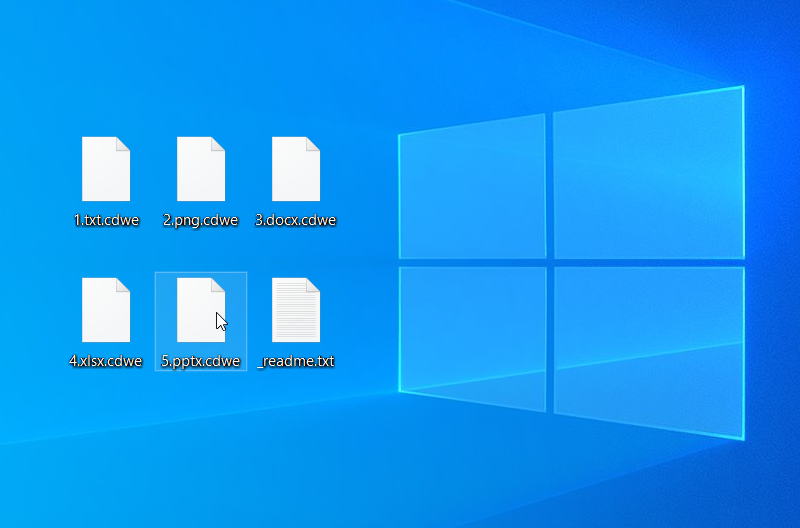Click the 5.pptx.cdwe filename label
The image size is (800, 528).
coord(201,361)
